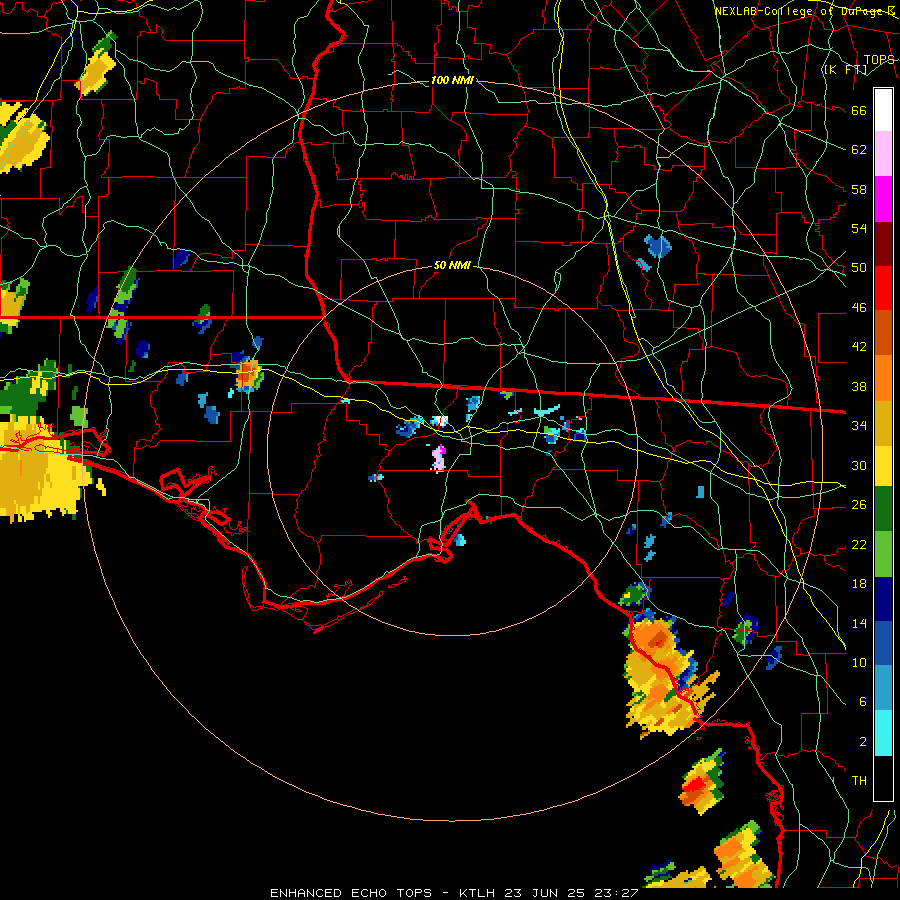Click the "100 NMI" range ring label
The height and width of the screenshot is (900, 900).
(452, 80)
